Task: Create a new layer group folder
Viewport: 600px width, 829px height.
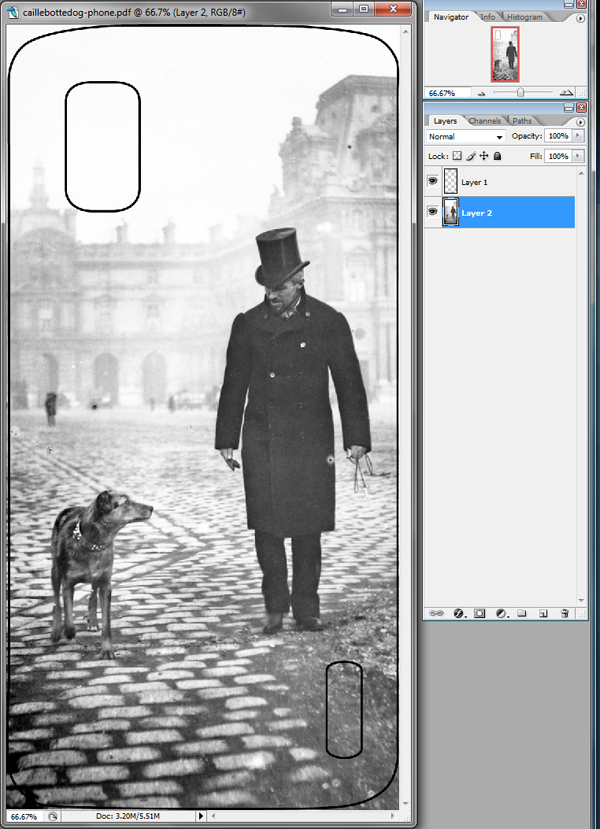Action: click(x=522, y=613)
